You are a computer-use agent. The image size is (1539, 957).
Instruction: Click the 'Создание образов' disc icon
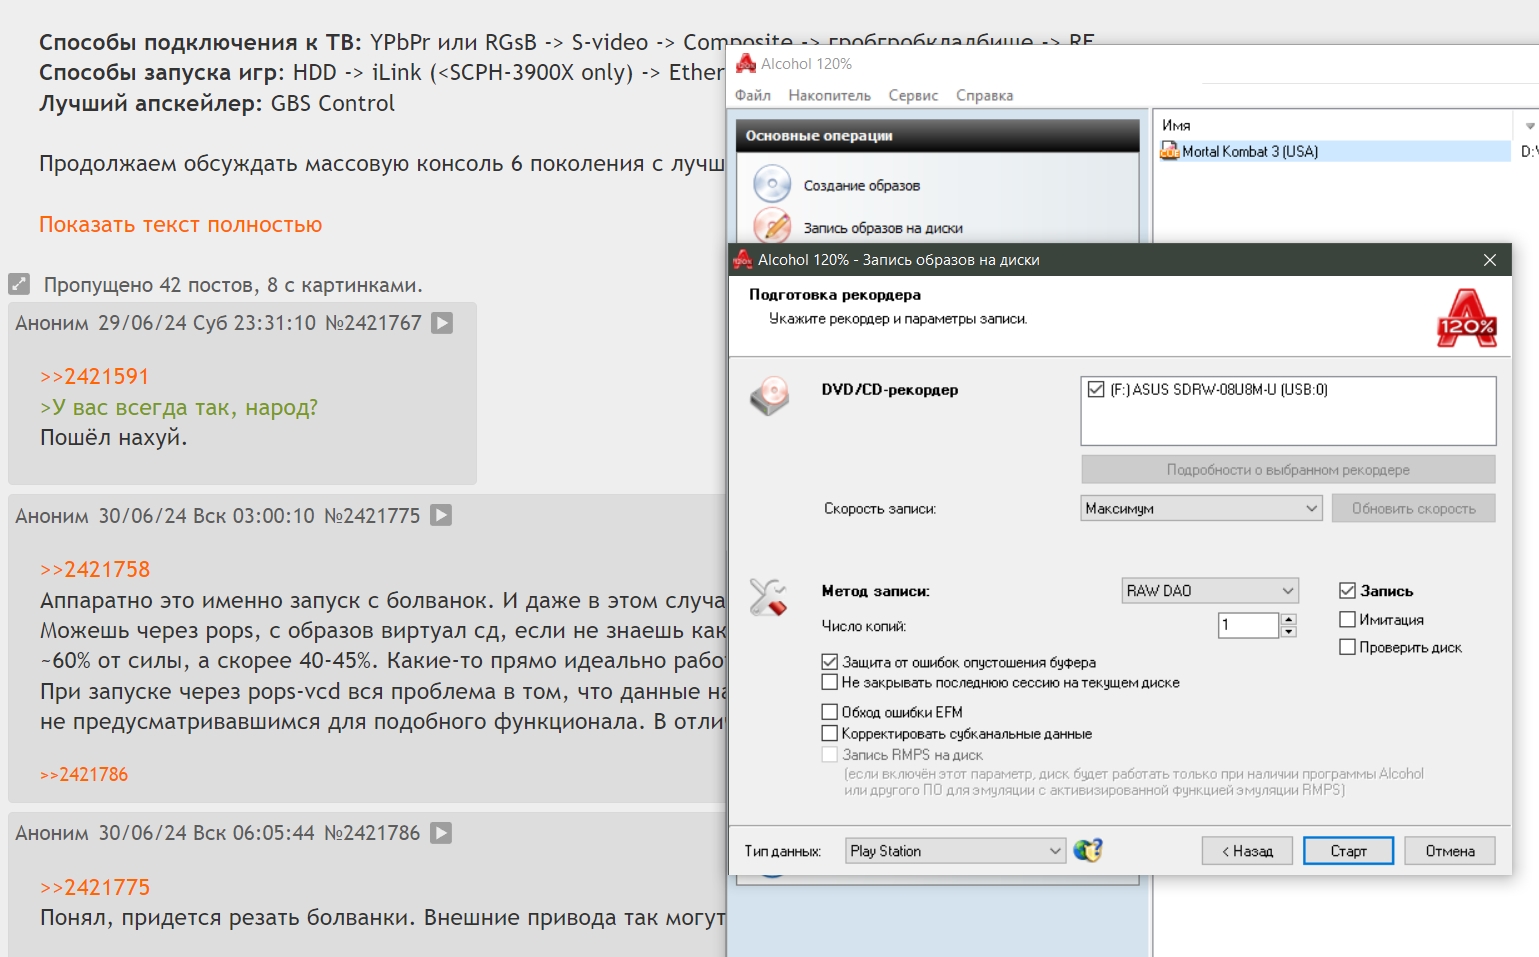click(772, 185)
